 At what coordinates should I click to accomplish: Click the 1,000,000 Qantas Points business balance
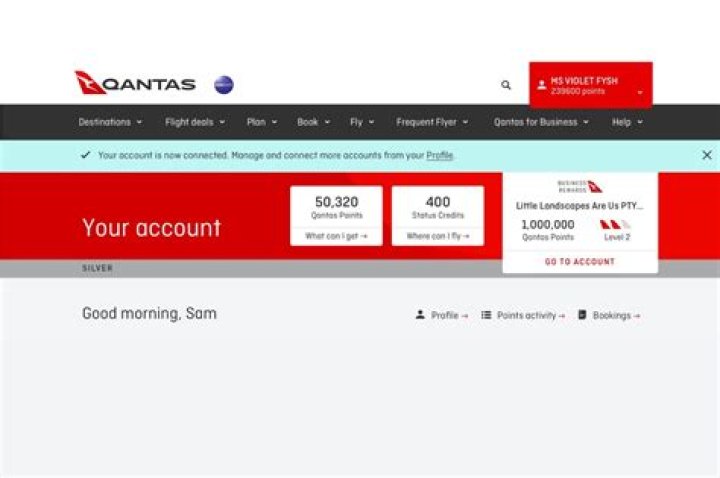[x=548, y=225]
